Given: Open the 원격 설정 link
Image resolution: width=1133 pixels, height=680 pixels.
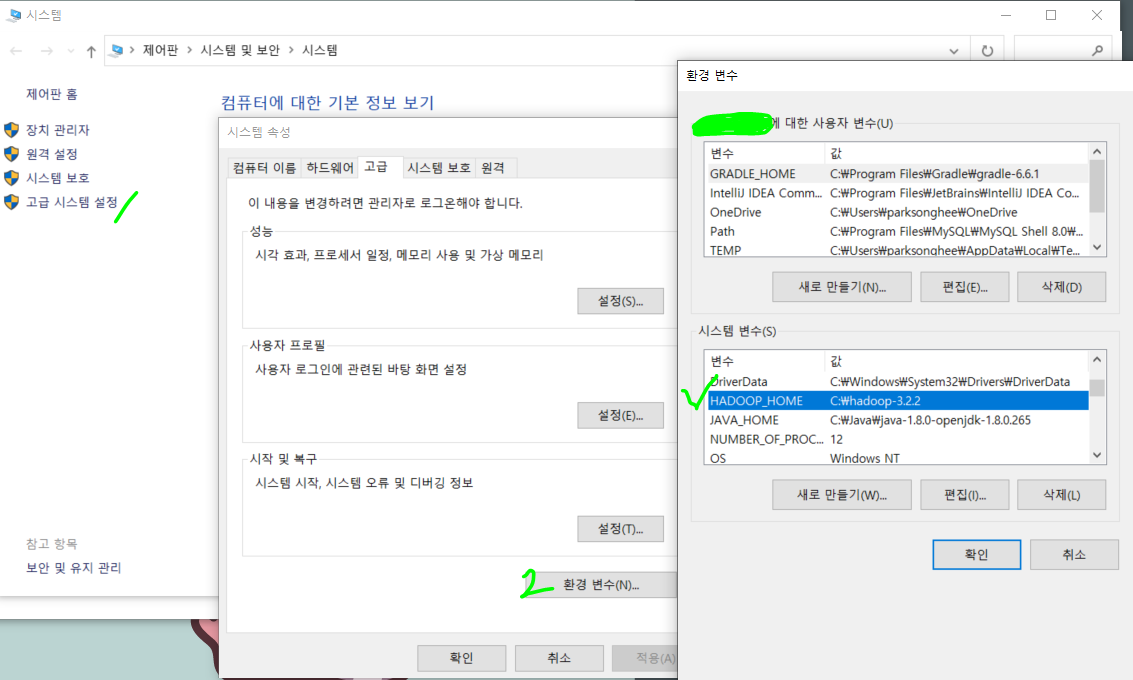Looking at the screenshot, I should point(52,154).
